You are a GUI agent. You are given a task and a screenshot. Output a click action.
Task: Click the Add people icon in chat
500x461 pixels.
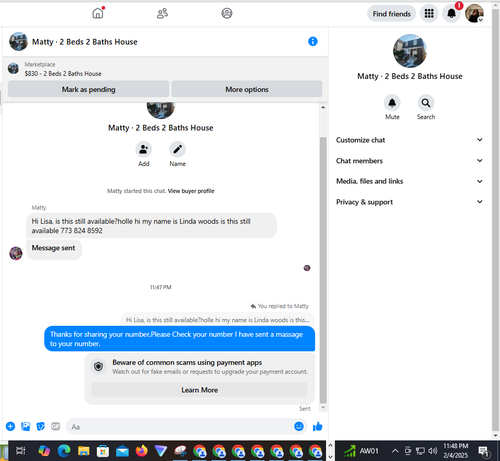(x=144, y=149)
